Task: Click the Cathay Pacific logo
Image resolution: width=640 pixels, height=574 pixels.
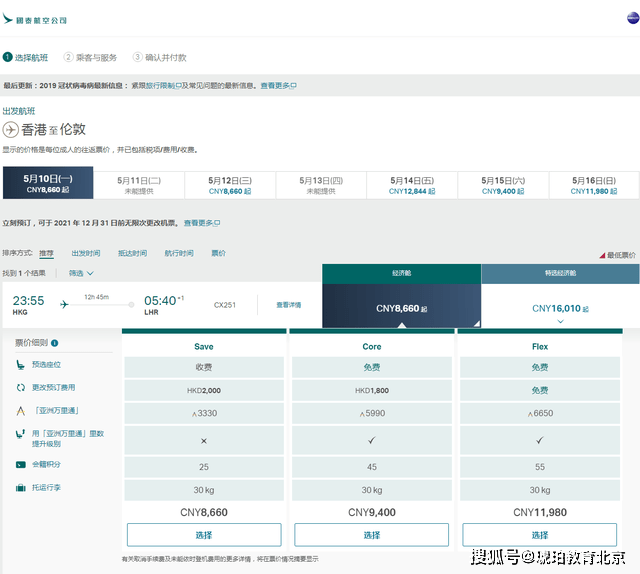Action: pyautogui.click(x=35, y=19)
